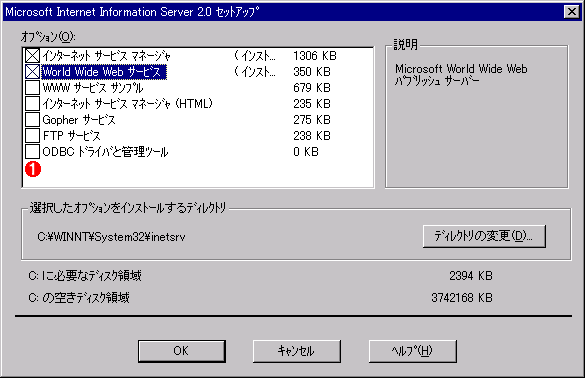The image size is (585, 378).
Task: Click the 679 KB size value
Action: pyautogui.click(x=312, y=88)
